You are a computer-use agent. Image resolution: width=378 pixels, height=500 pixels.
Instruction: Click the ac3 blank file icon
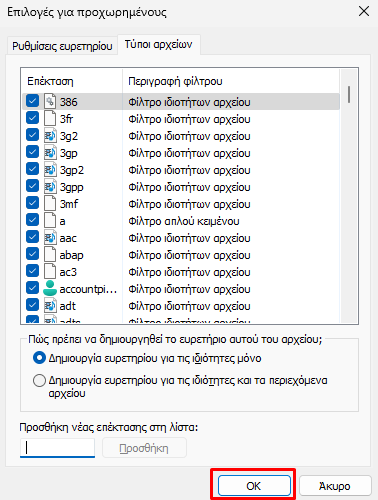(x=50, y=271)
